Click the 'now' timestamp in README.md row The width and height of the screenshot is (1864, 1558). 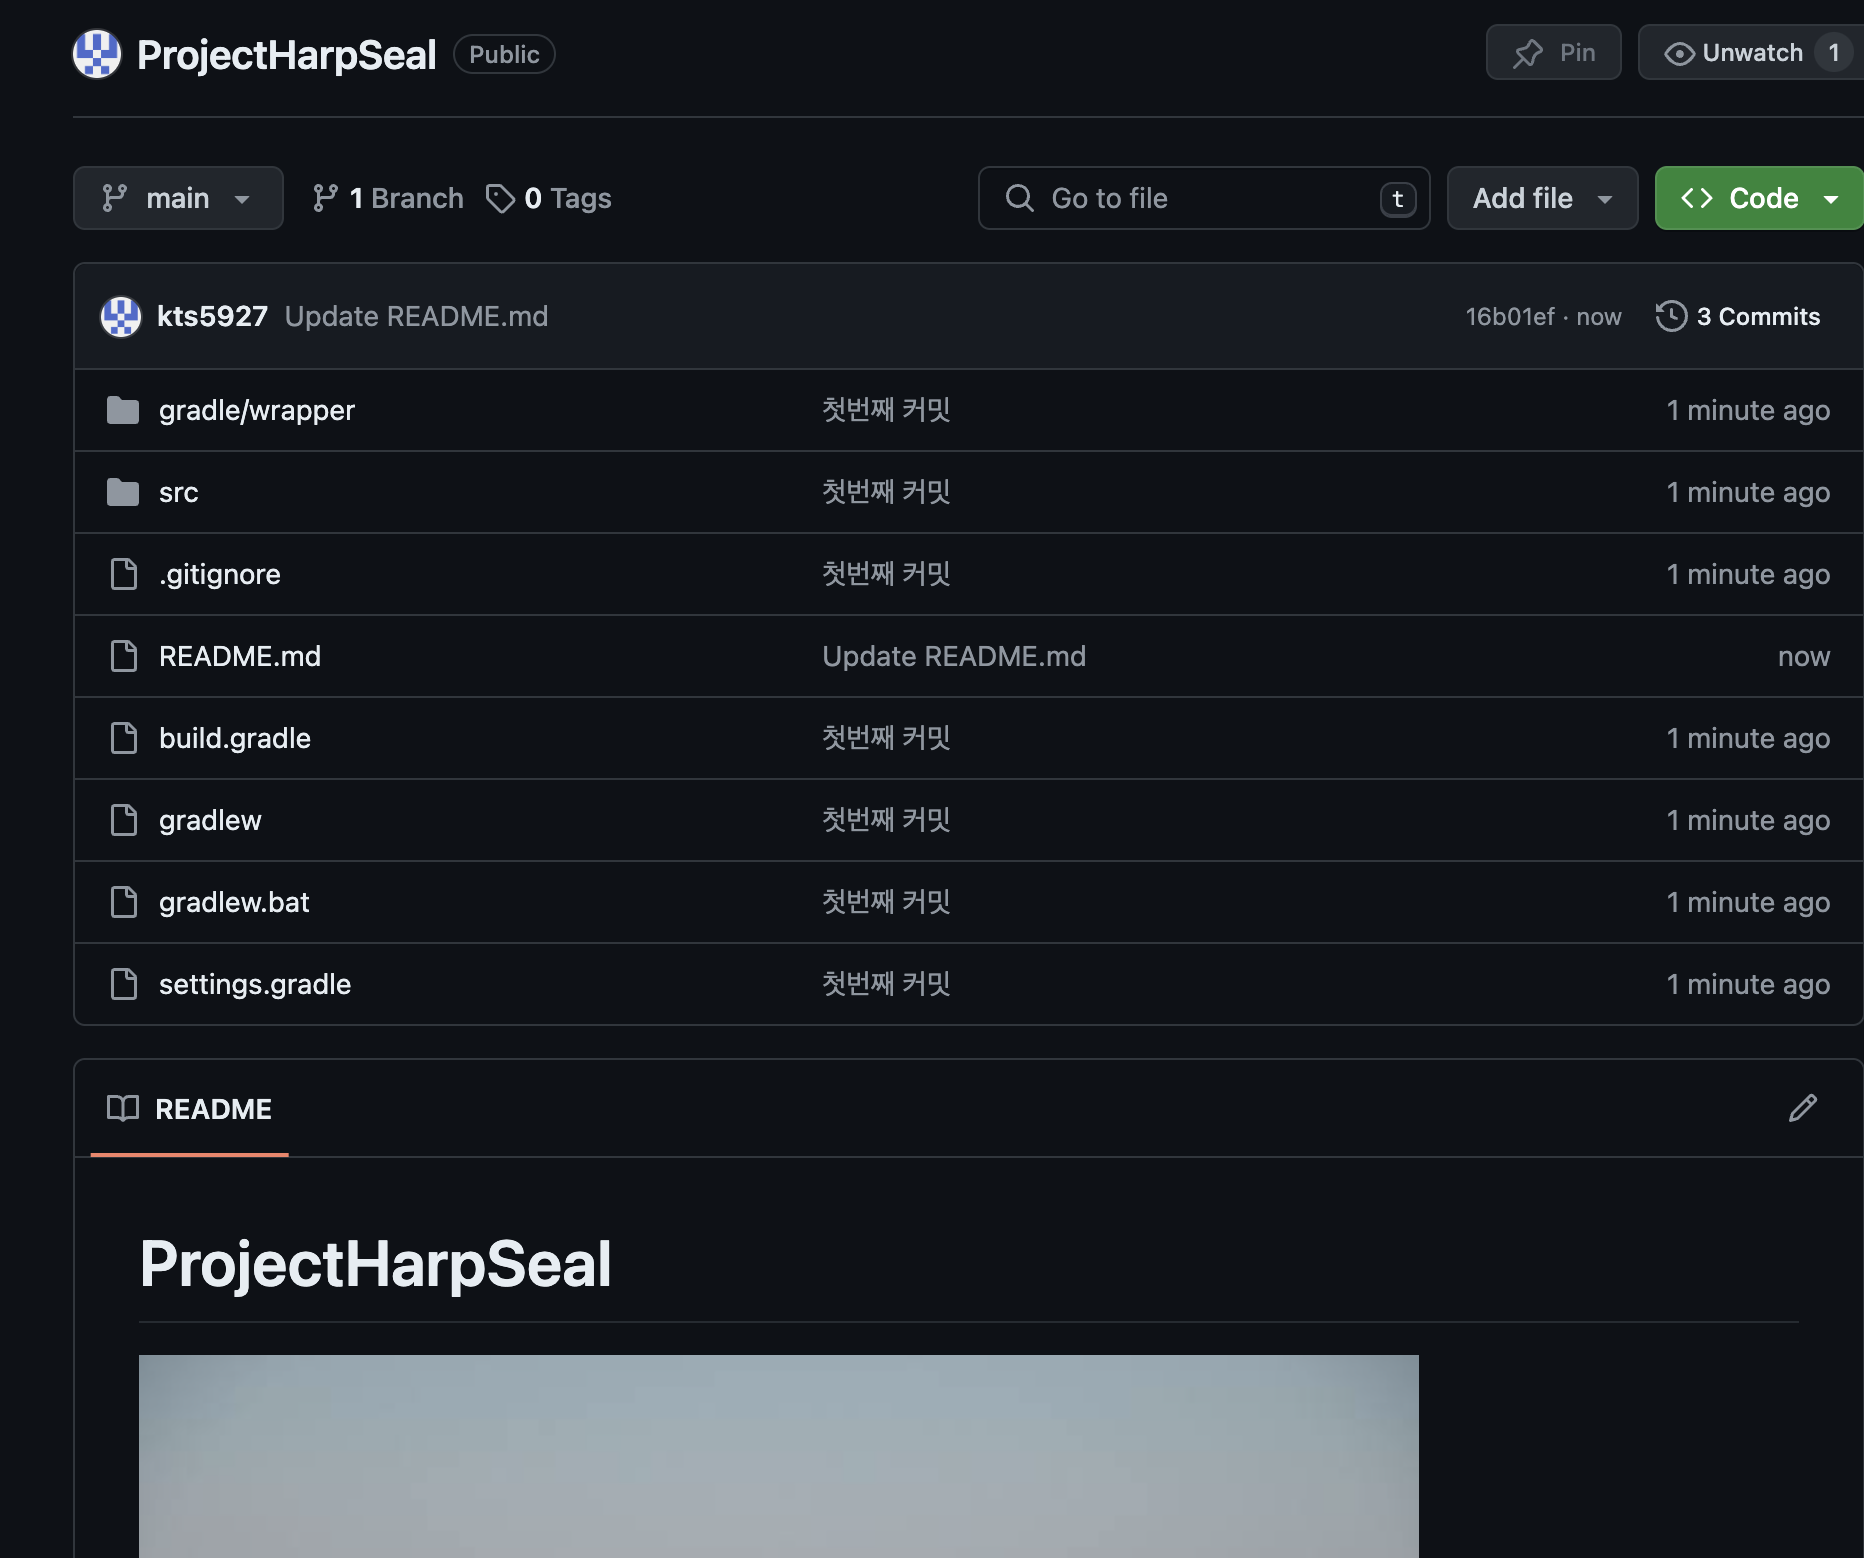click(x=1804, y=656)
